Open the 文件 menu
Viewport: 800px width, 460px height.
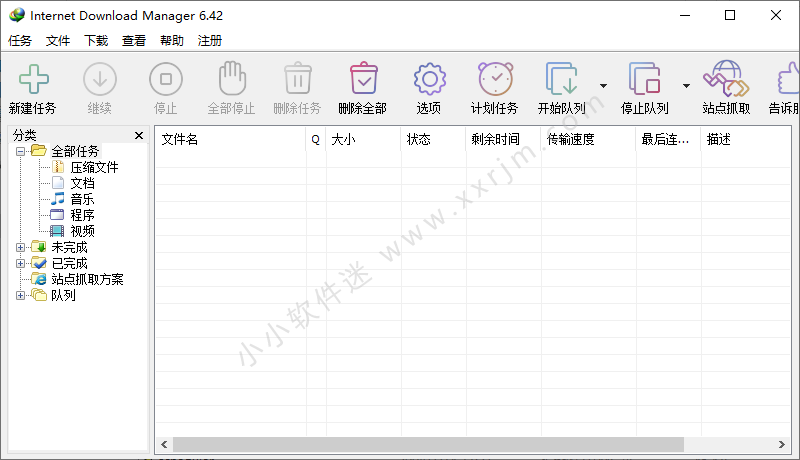pos(58,41)
